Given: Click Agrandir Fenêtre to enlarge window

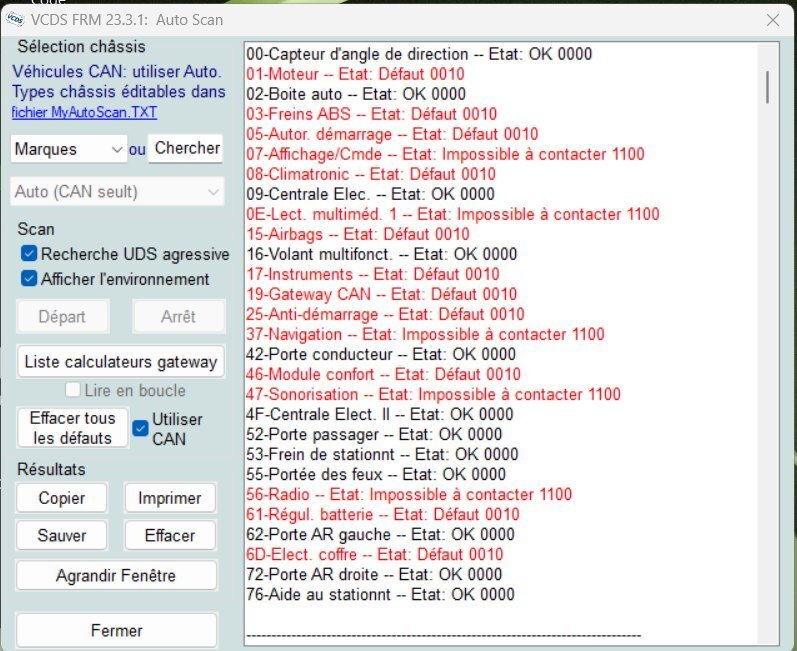Looking at the screenshot, I should 116,575.
